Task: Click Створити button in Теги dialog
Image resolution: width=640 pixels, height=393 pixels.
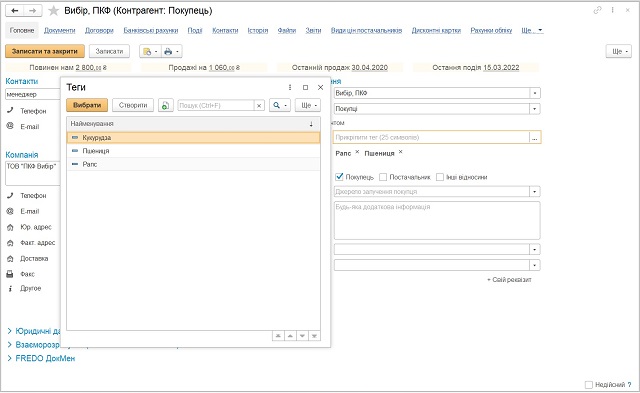Action: click(133, 105)
